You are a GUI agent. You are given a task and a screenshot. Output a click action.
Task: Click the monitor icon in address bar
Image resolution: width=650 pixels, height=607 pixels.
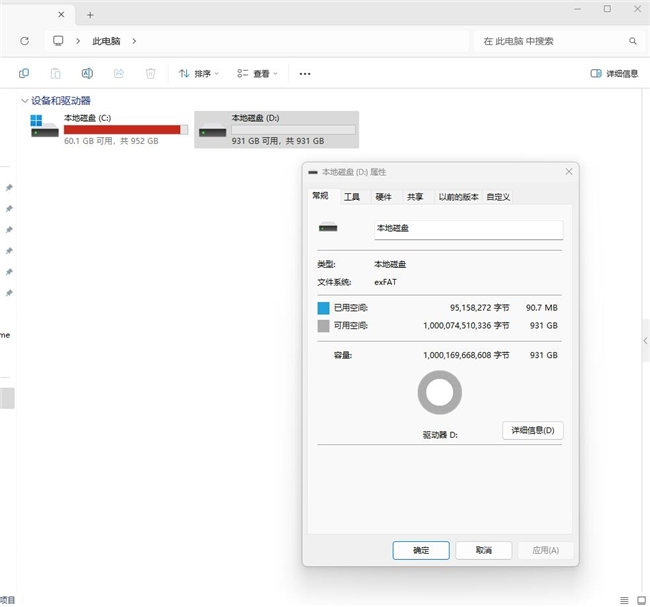(59, 41)
